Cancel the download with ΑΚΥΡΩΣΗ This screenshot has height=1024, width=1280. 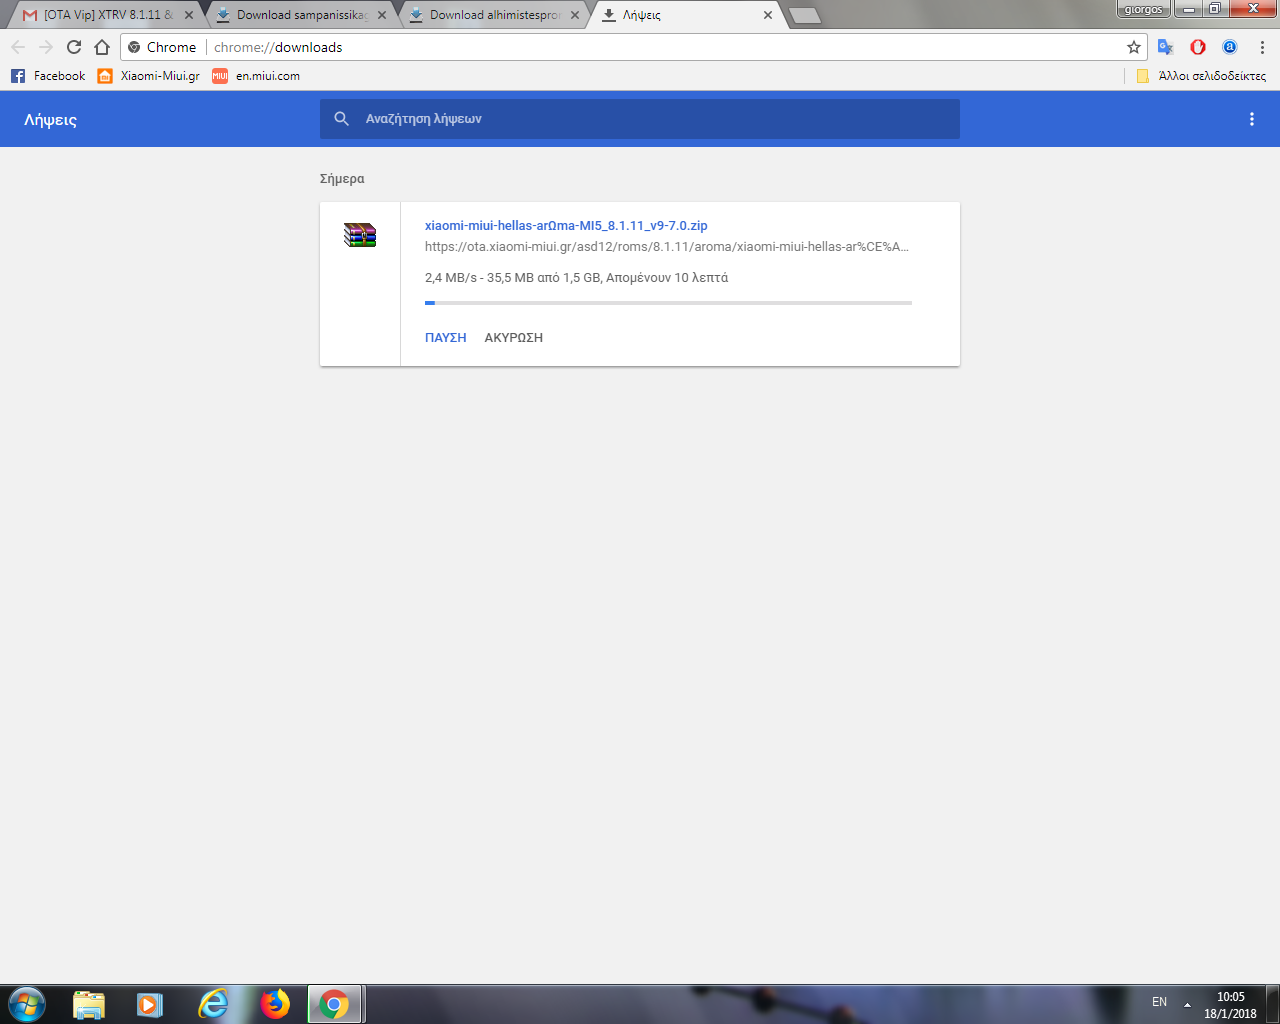coord(513,338)
